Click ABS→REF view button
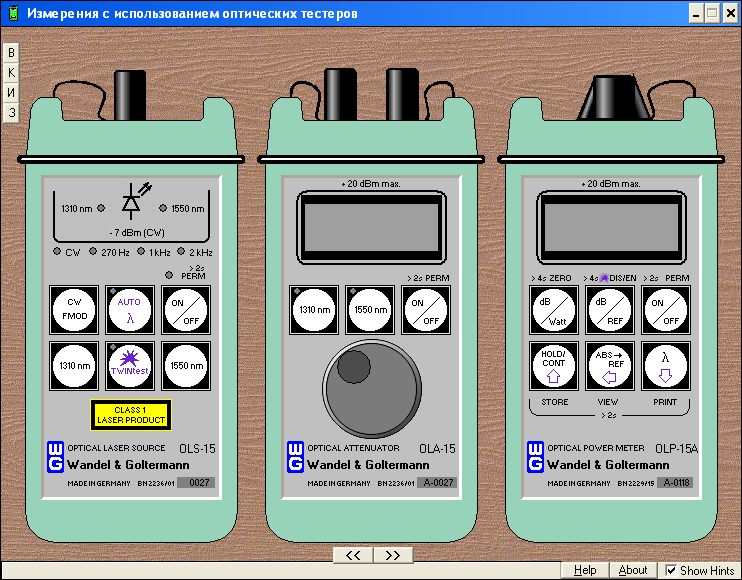 (610, 366)
